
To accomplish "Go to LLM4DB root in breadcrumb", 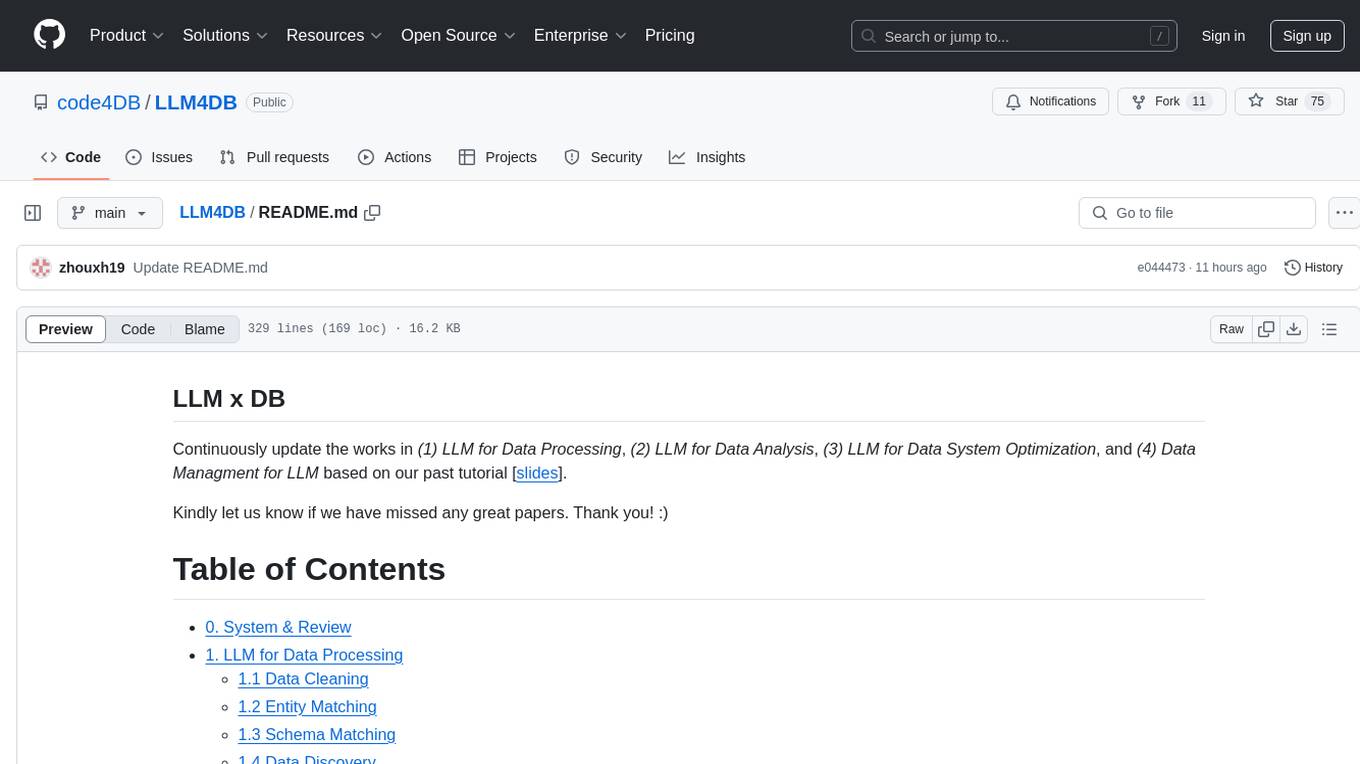I will tap(212, 212).
